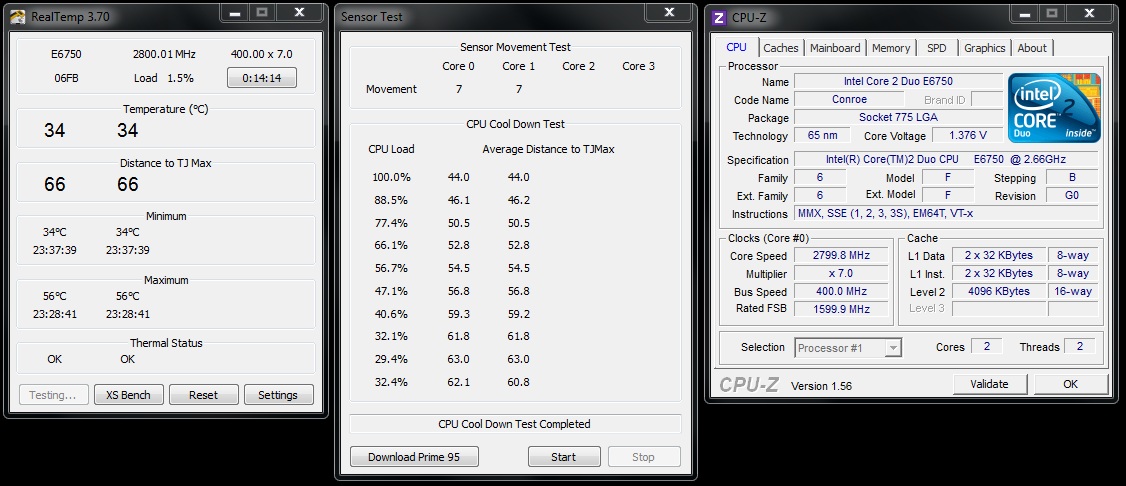
Task: Open the Processor #1 selection dropdown
Action: click(x=848, y=348)
